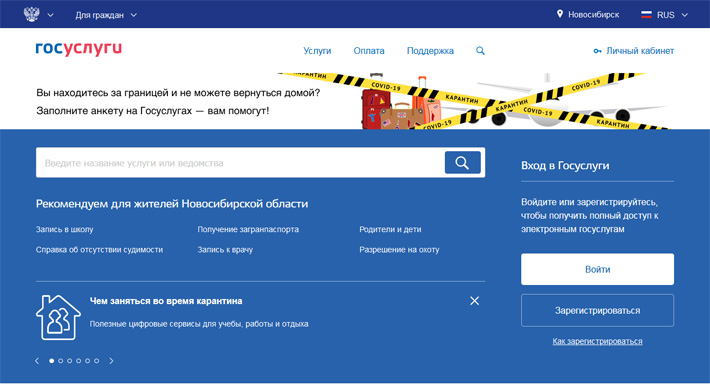
Task: Expand the chevron next to the emblem
Action: pyautogui.click(x=50, y=15)
